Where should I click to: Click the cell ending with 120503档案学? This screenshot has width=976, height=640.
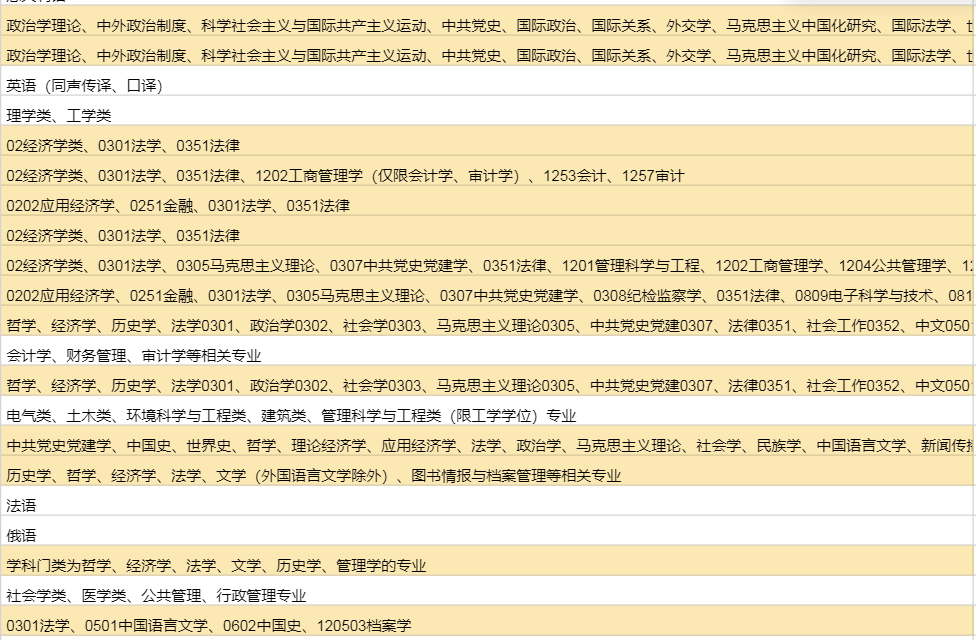point(208,626)
